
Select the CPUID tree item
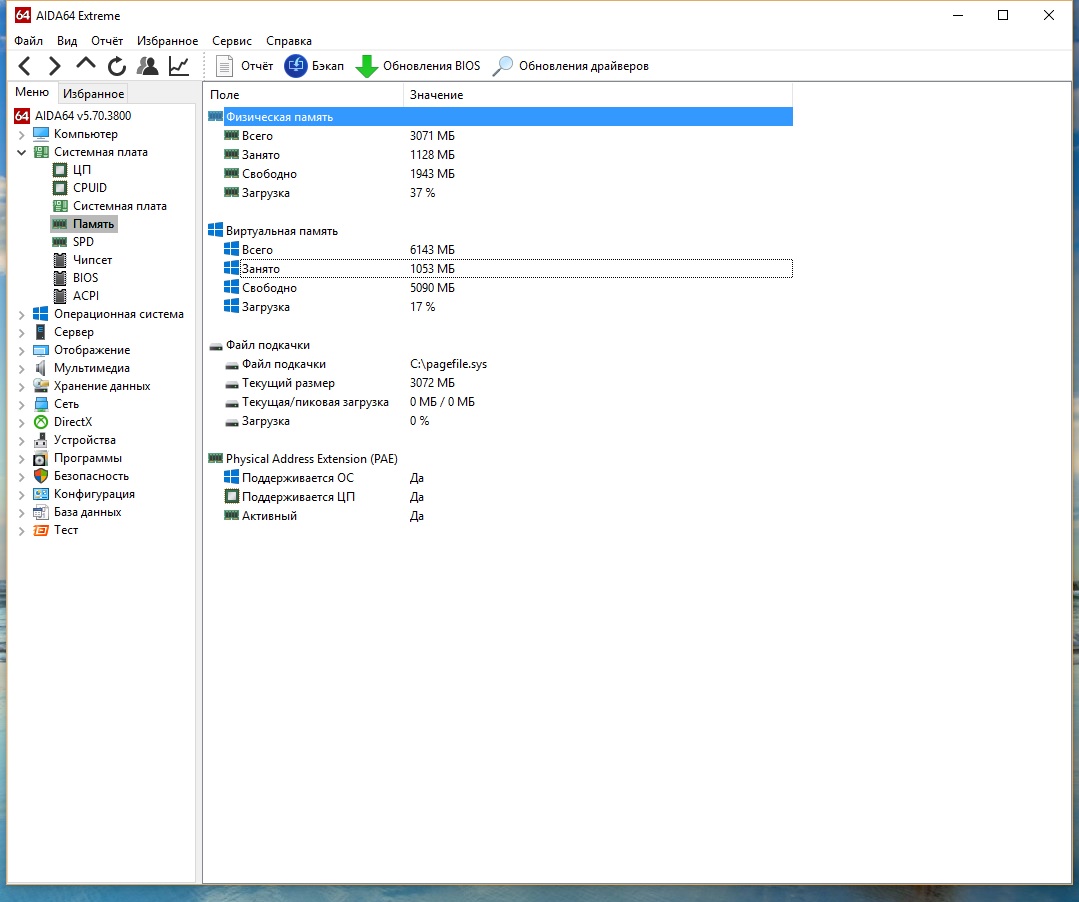(x=89, y=188)
